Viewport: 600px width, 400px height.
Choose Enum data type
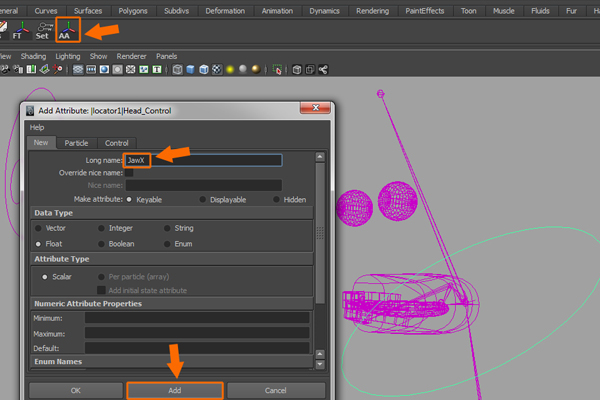[167, 244]
